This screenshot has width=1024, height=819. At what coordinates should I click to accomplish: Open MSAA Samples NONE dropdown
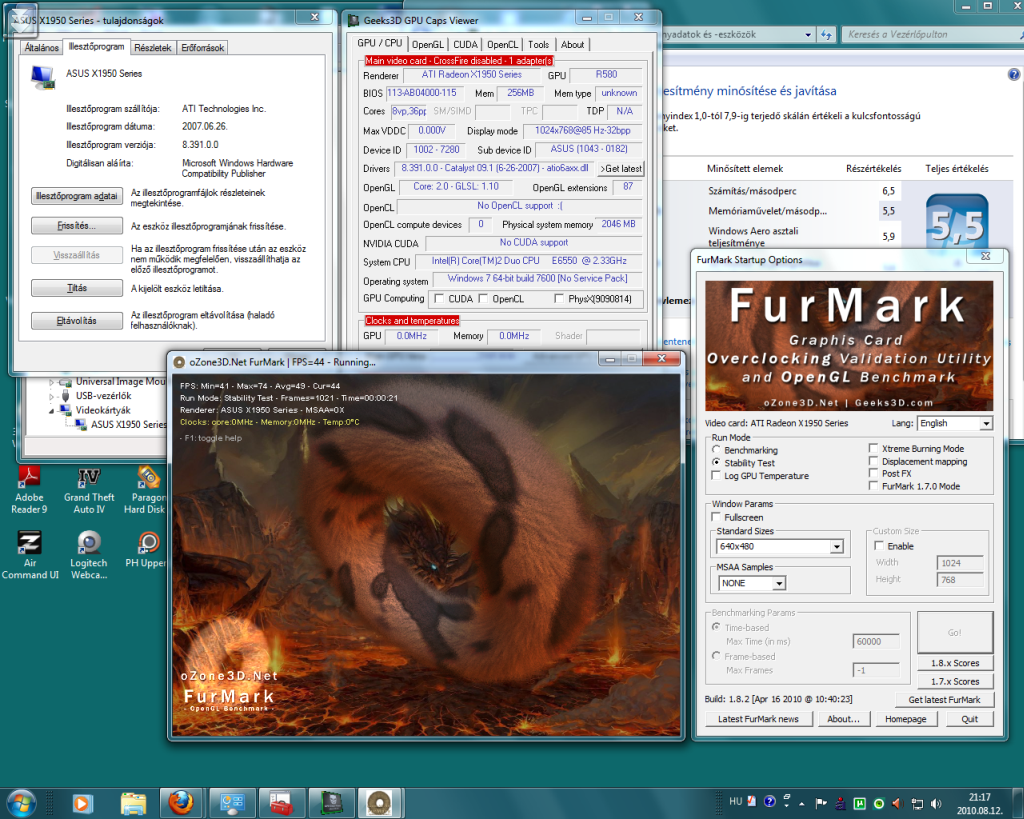(778, 583)
